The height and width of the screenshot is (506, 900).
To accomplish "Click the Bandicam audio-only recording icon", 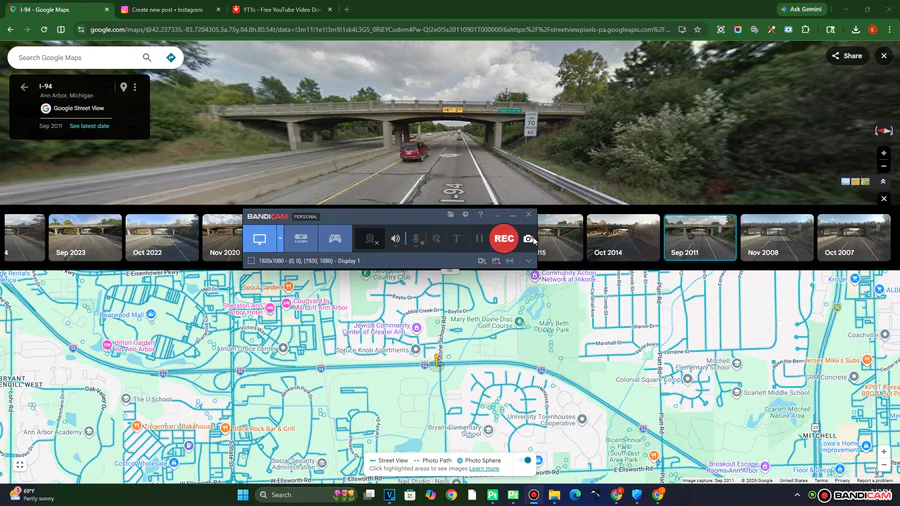I will (510, 261).
